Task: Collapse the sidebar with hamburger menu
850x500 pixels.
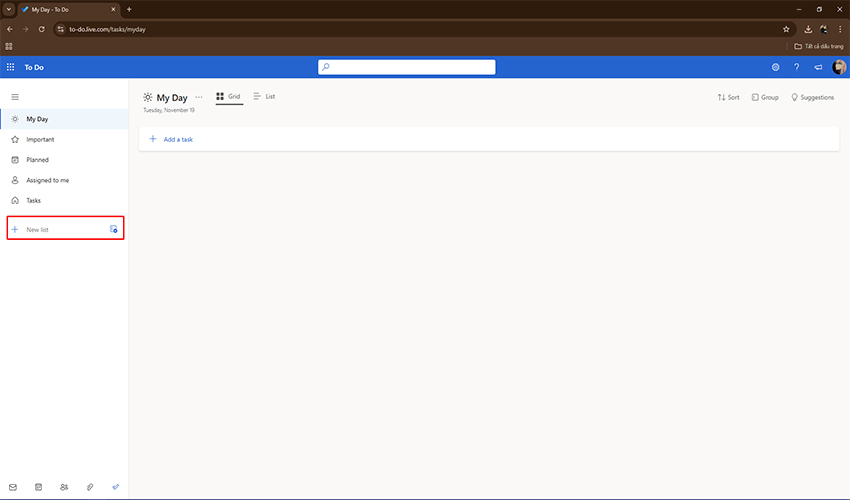Action: (x=15, y=97)
